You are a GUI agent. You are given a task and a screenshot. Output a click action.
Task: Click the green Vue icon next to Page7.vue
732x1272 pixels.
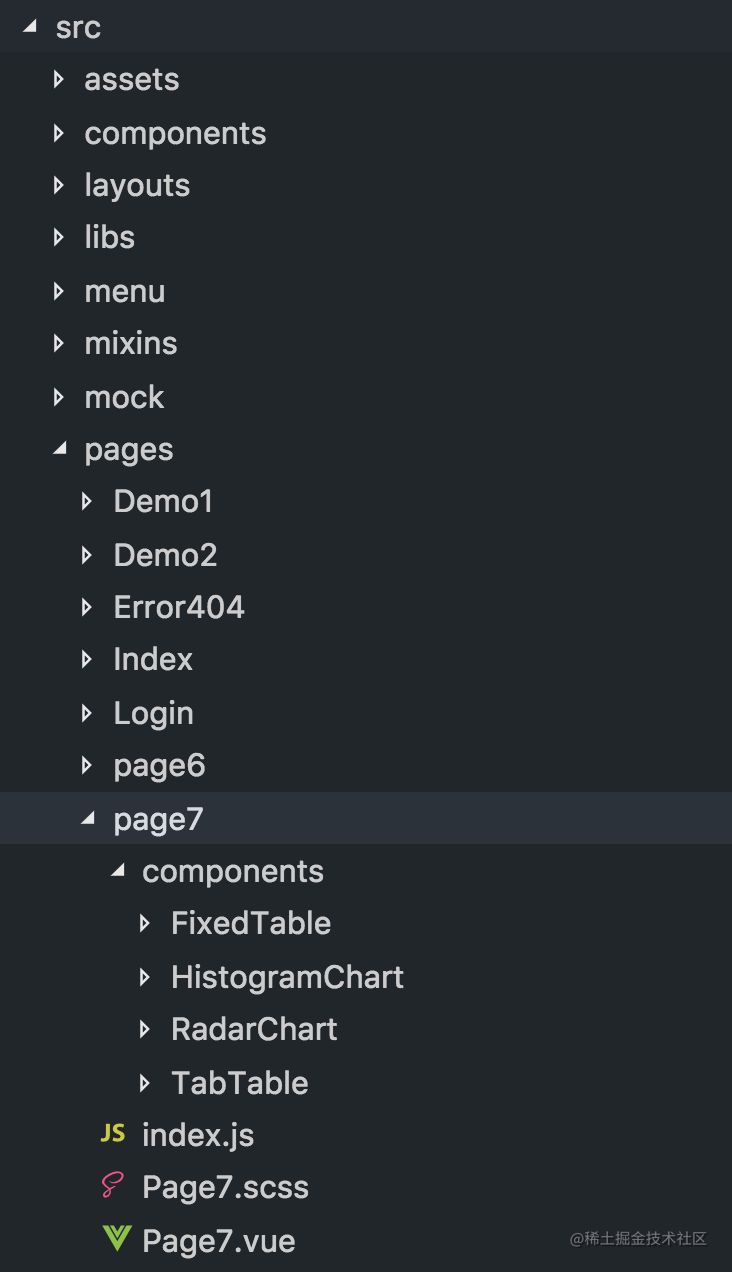(116, 1239)
